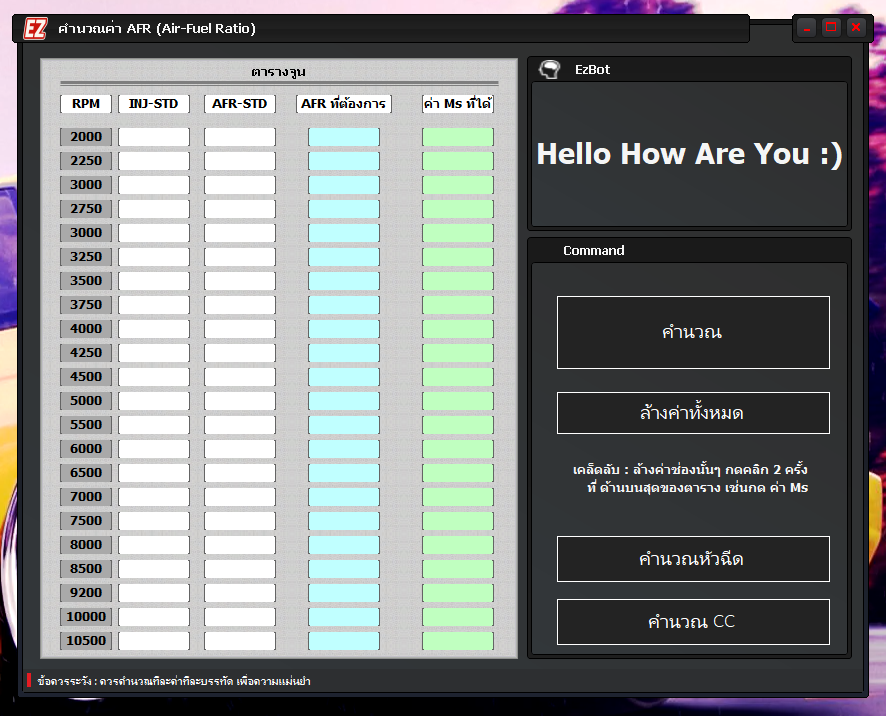Screen dimensions: 886x716
Task: Click the INJ-STD input field for 2000 RPM
Action: (x=151, y=136)
